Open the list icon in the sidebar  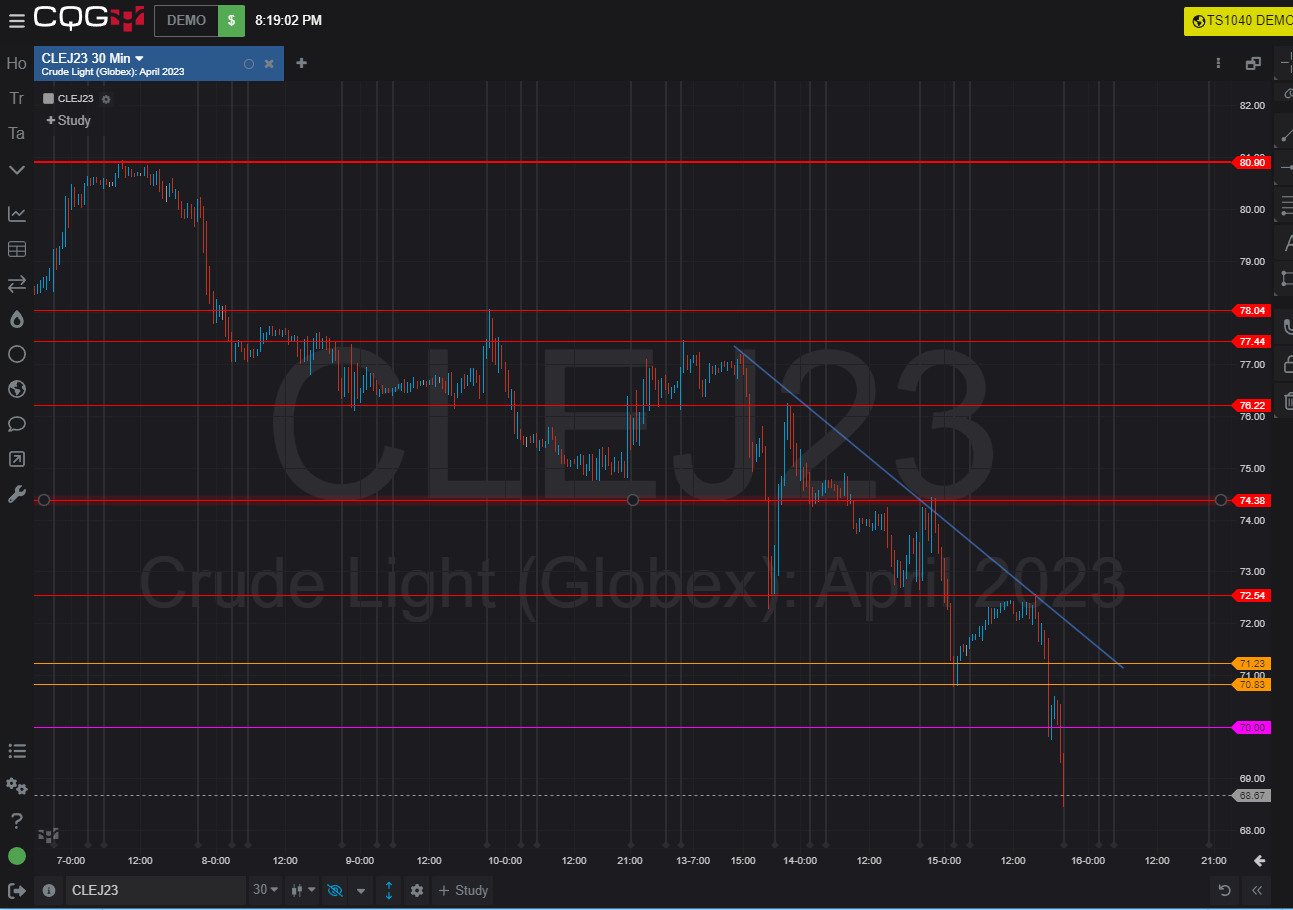point(16,751)
